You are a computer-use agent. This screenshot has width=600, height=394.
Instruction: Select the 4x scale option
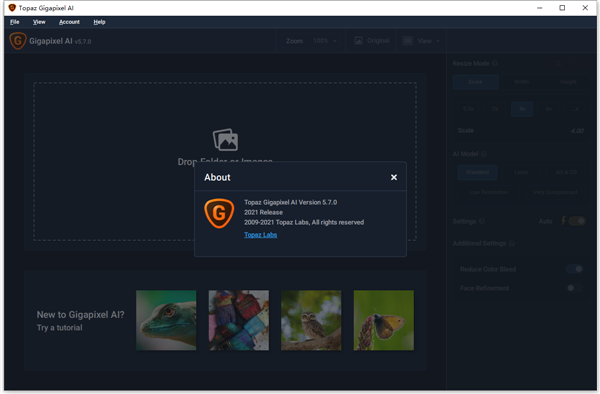[522, 109]
